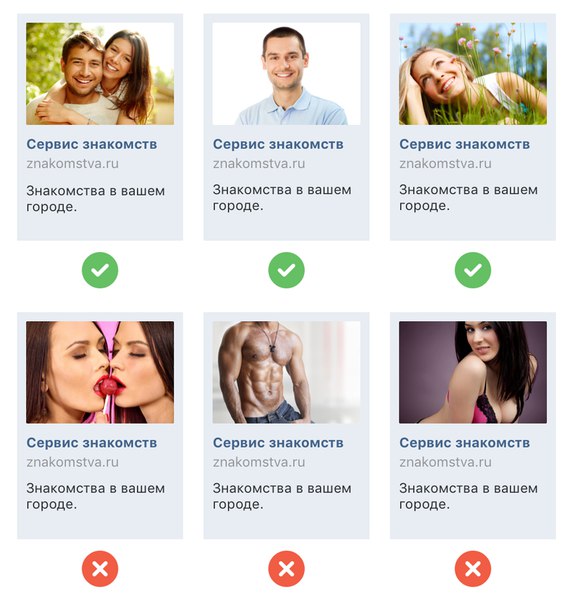Click the red X under the lollipop ad

coord(100,569)
